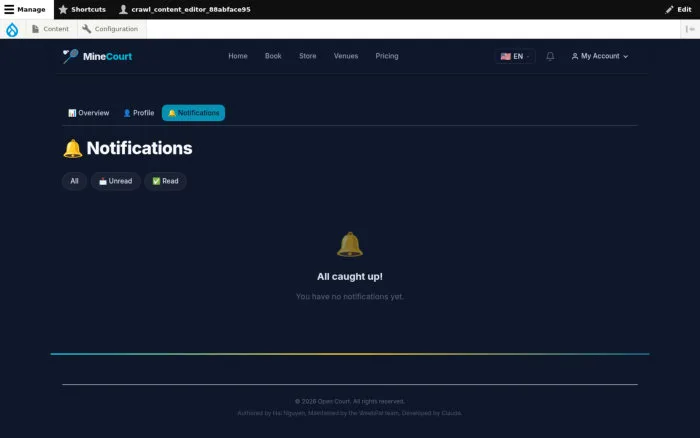
Task: Switch to the Profile tab
Action: 138,113
